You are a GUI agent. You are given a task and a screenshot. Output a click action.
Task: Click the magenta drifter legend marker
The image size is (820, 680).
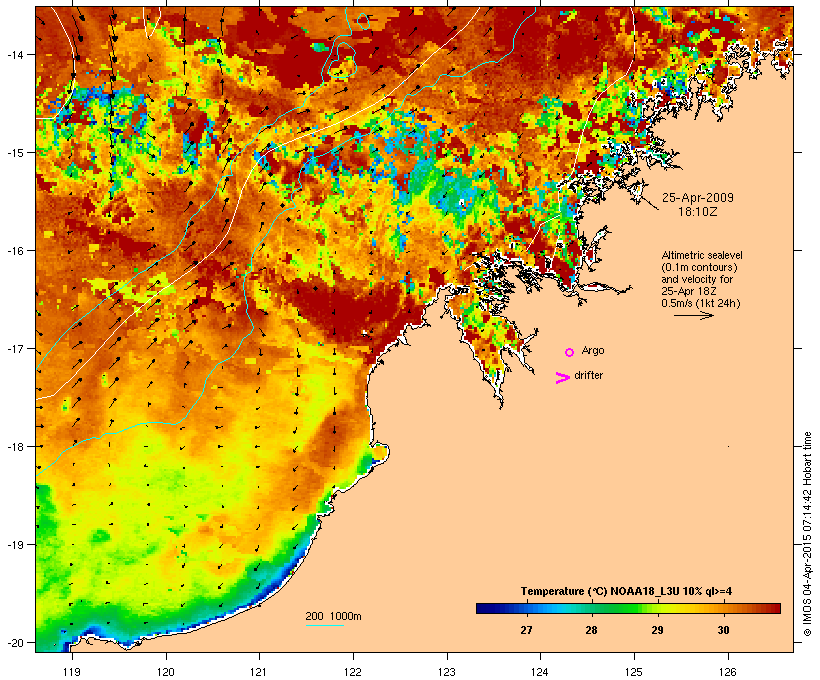coord(562,378)
